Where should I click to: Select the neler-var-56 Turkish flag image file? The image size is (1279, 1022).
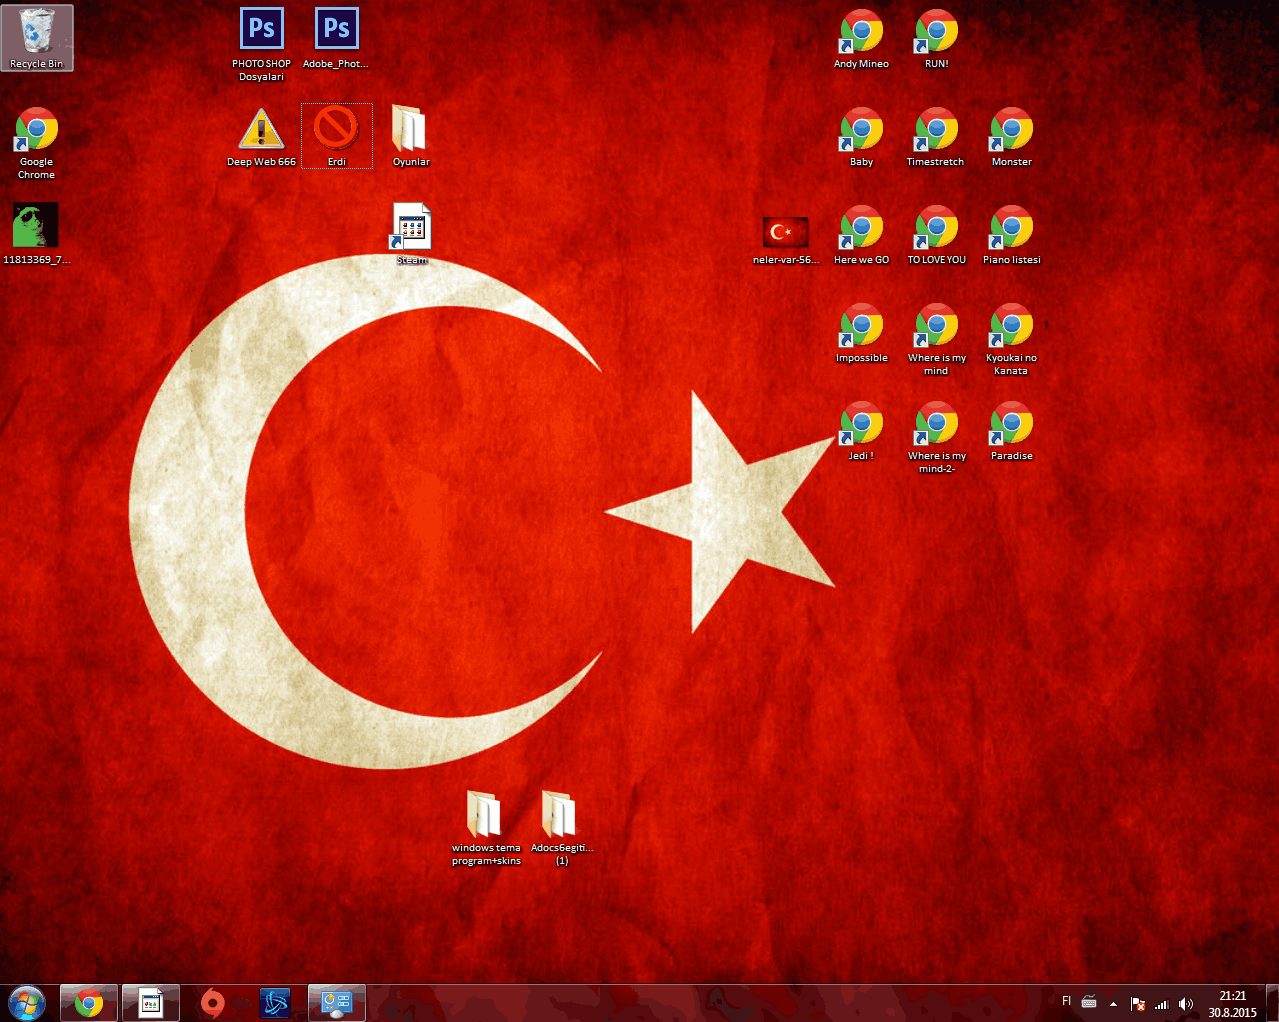click(785, 232)
